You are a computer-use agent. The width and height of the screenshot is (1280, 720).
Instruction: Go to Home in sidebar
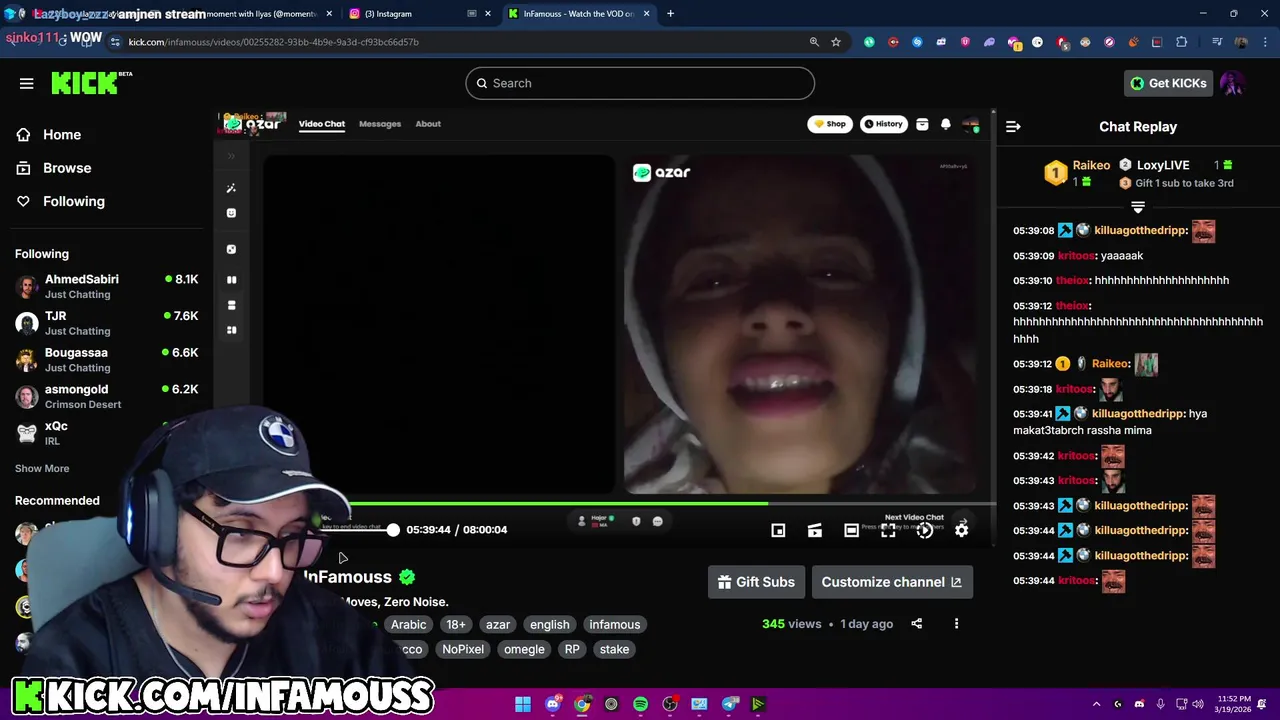[62, 135]
